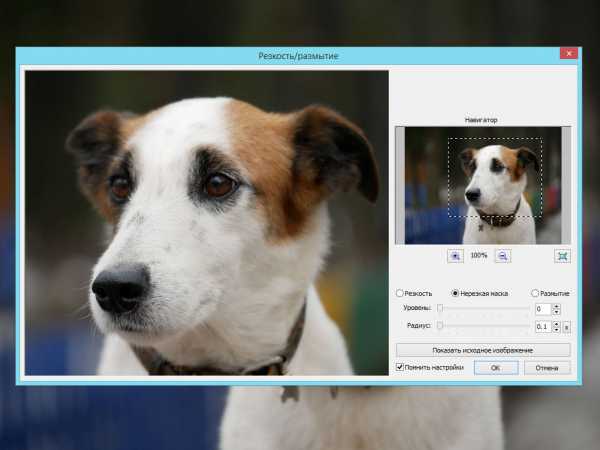Confirm with the OK button
The width and height of the screenshot is (600, 450).
point(496,368)
